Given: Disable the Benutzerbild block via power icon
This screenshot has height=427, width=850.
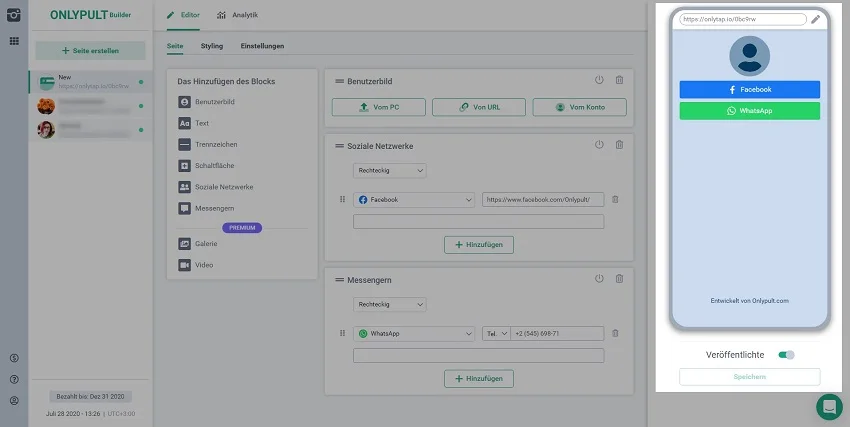Looking at the screenshot, I should pyautogui.click(x=599, y=80).
